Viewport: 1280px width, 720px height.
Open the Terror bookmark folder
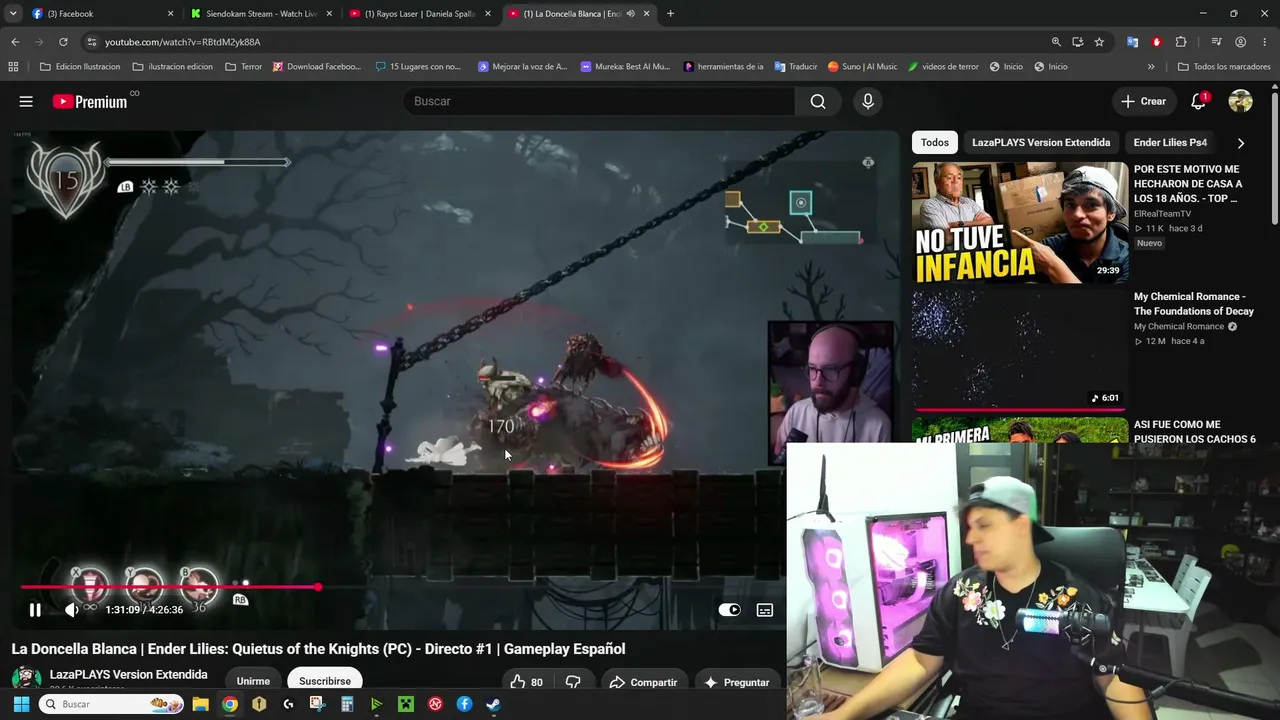[244, 67]
